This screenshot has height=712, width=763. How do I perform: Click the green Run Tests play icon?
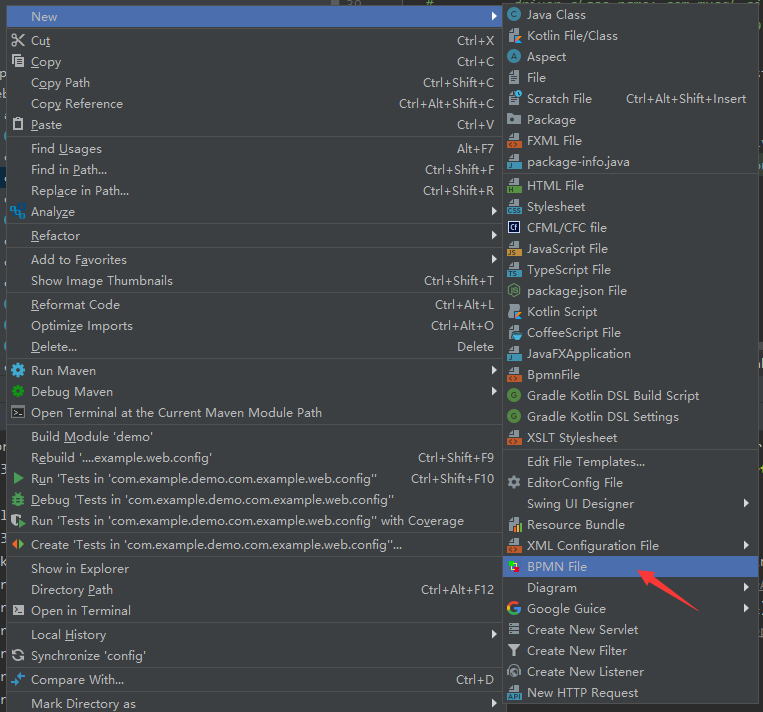18,478
